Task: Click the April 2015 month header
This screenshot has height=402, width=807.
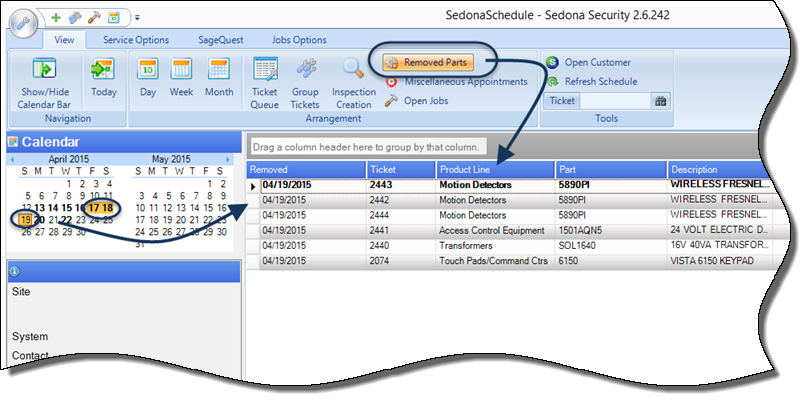Action: [x=68, y=160]
